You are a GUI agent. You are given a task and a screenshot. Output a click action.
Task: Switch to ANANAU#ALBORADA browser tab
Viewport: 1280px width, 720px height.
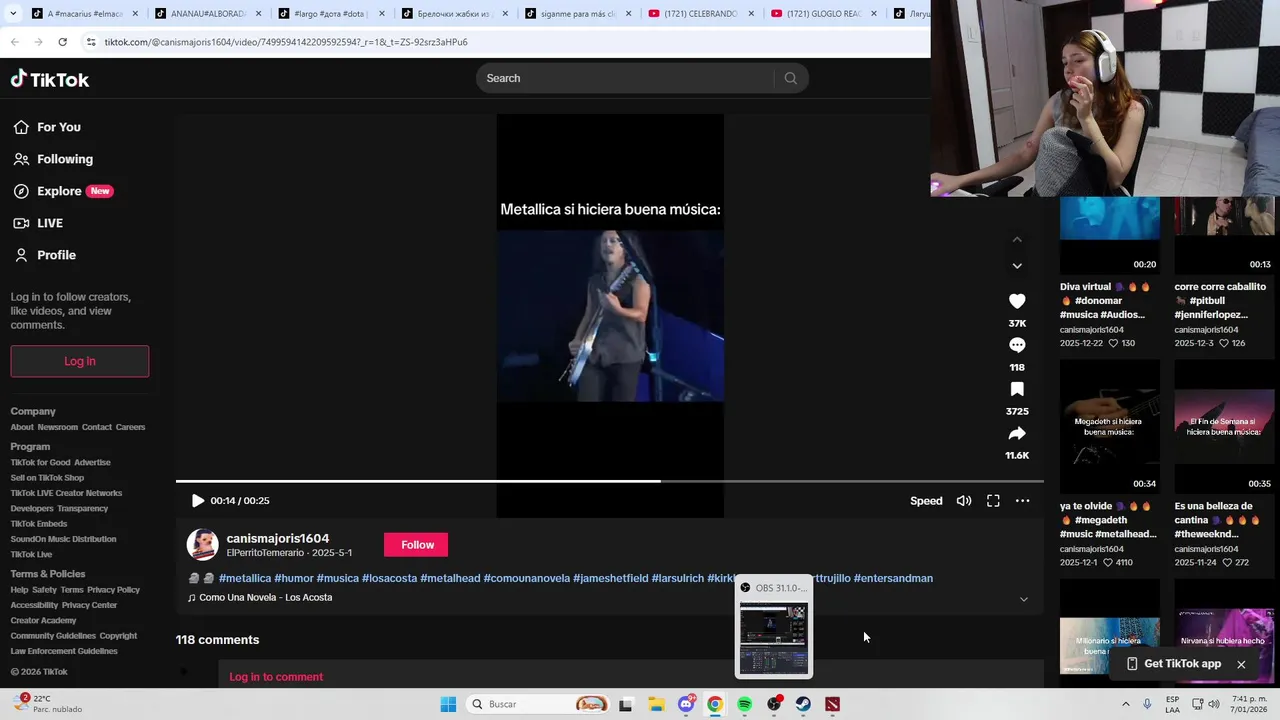click(208, 14)
